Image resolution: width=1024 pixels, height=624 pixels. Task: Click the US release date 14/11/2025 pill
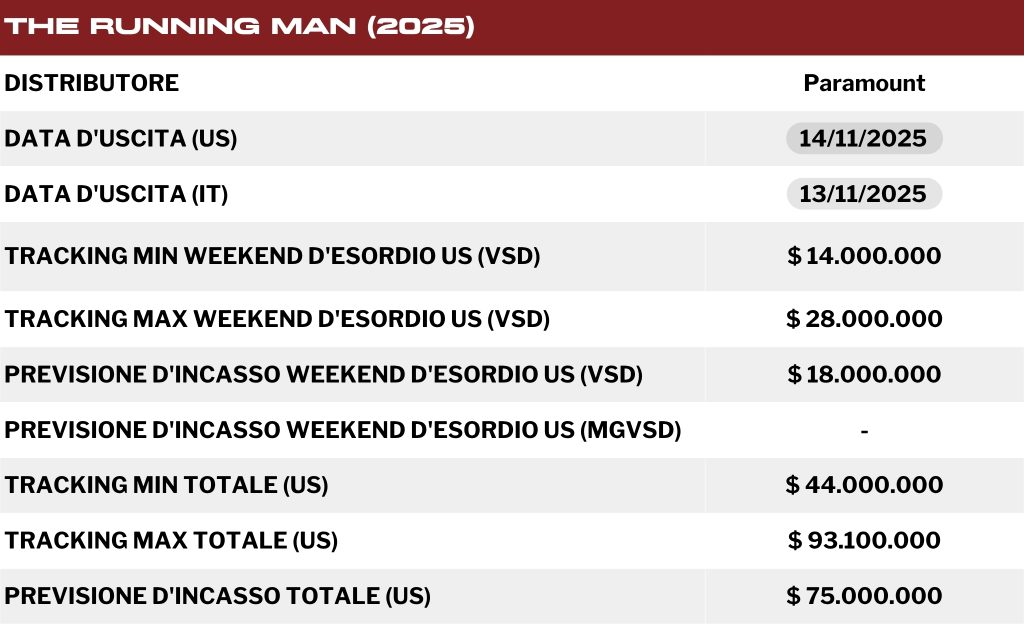point(864,138)
